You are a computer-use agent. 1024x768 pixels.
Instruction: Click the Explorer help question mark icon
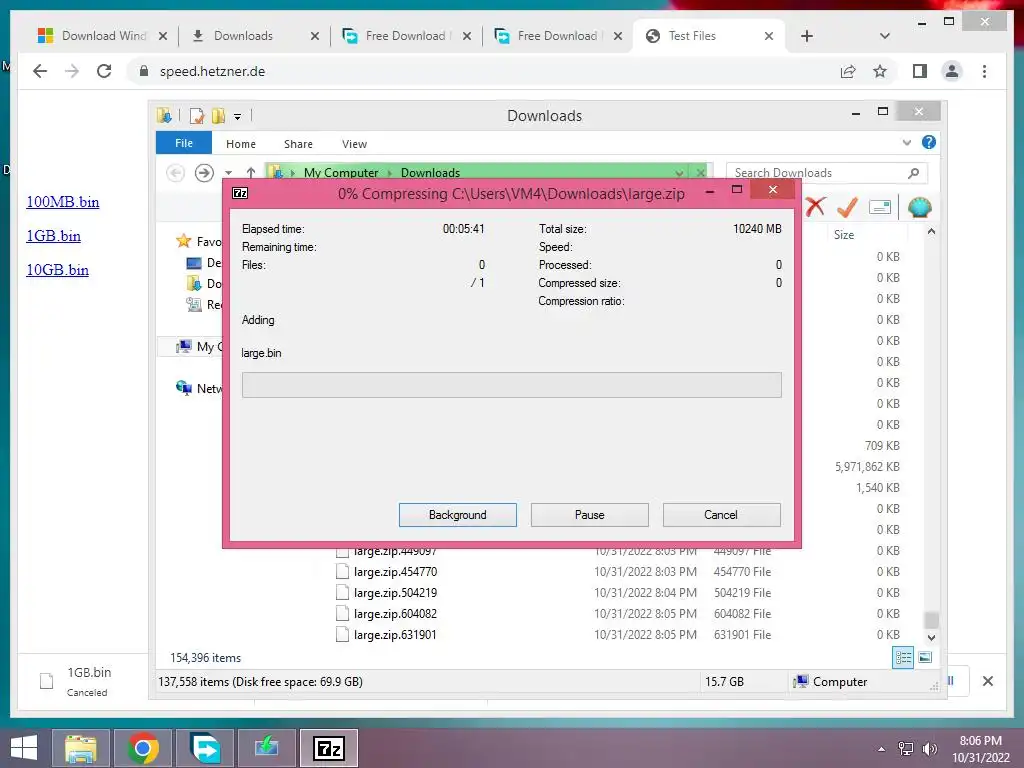(x=929, y=142)
